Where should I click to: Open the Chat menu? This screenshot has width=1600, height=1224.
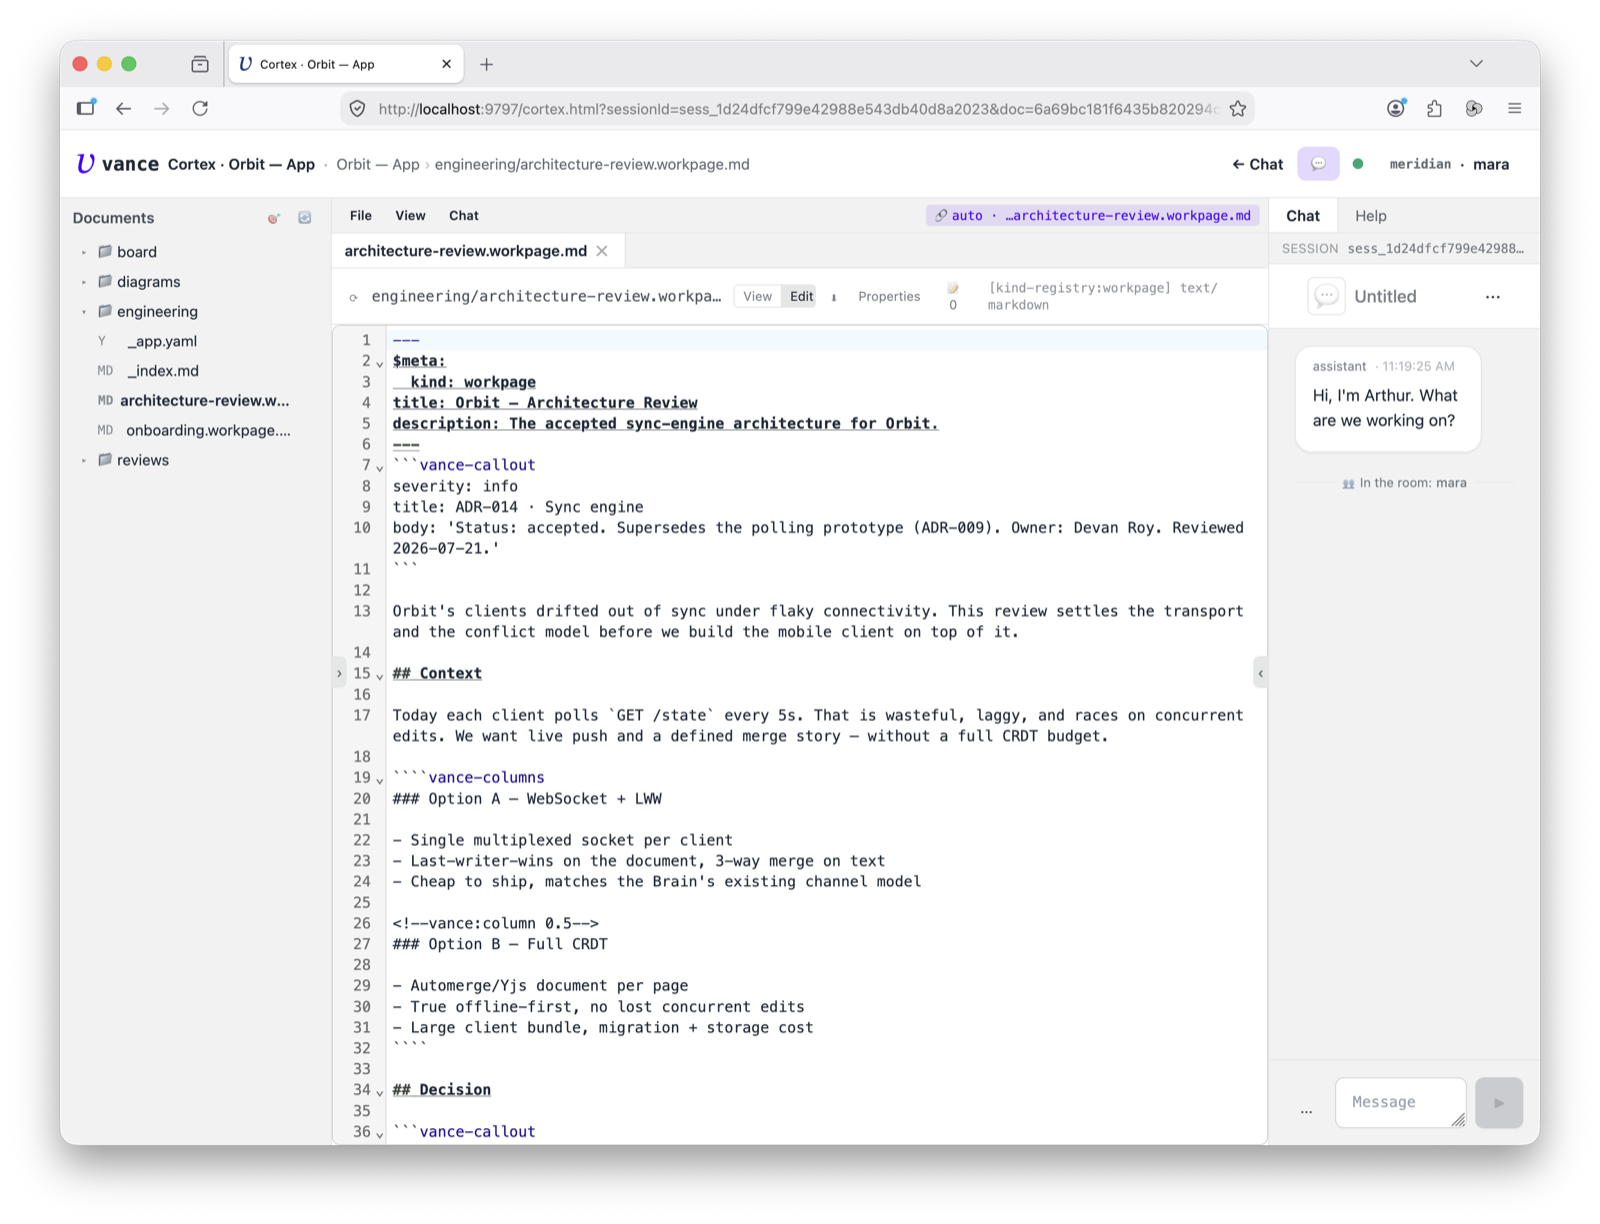[x=464, y=216]
